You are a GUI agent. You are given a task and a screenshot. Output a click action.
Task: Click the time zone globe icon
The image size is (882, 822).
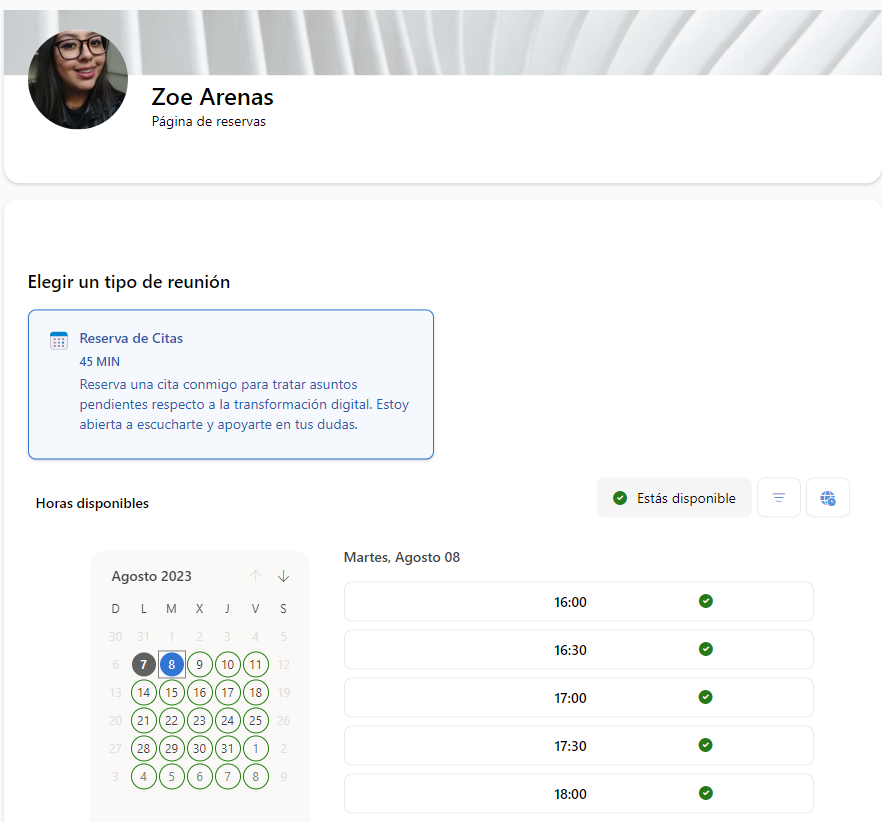coord(828,497)
